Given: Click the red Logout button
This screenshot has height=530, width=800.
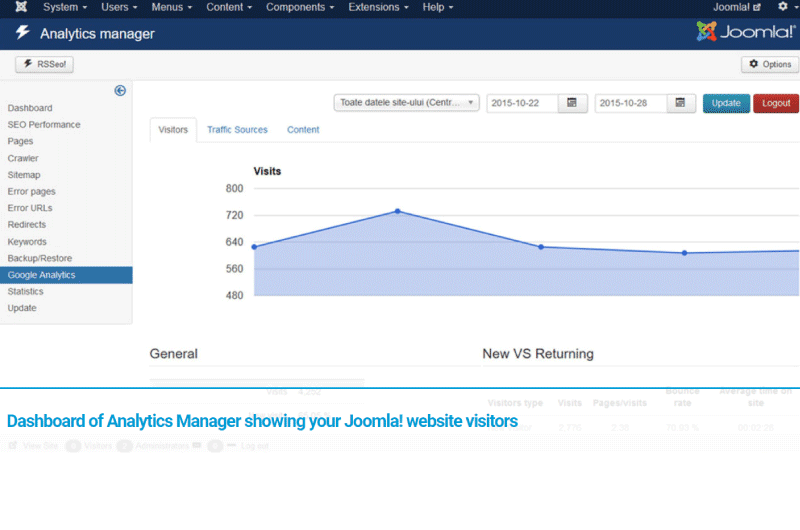Looking at the screenshot, I should click(x=776, y=103).
